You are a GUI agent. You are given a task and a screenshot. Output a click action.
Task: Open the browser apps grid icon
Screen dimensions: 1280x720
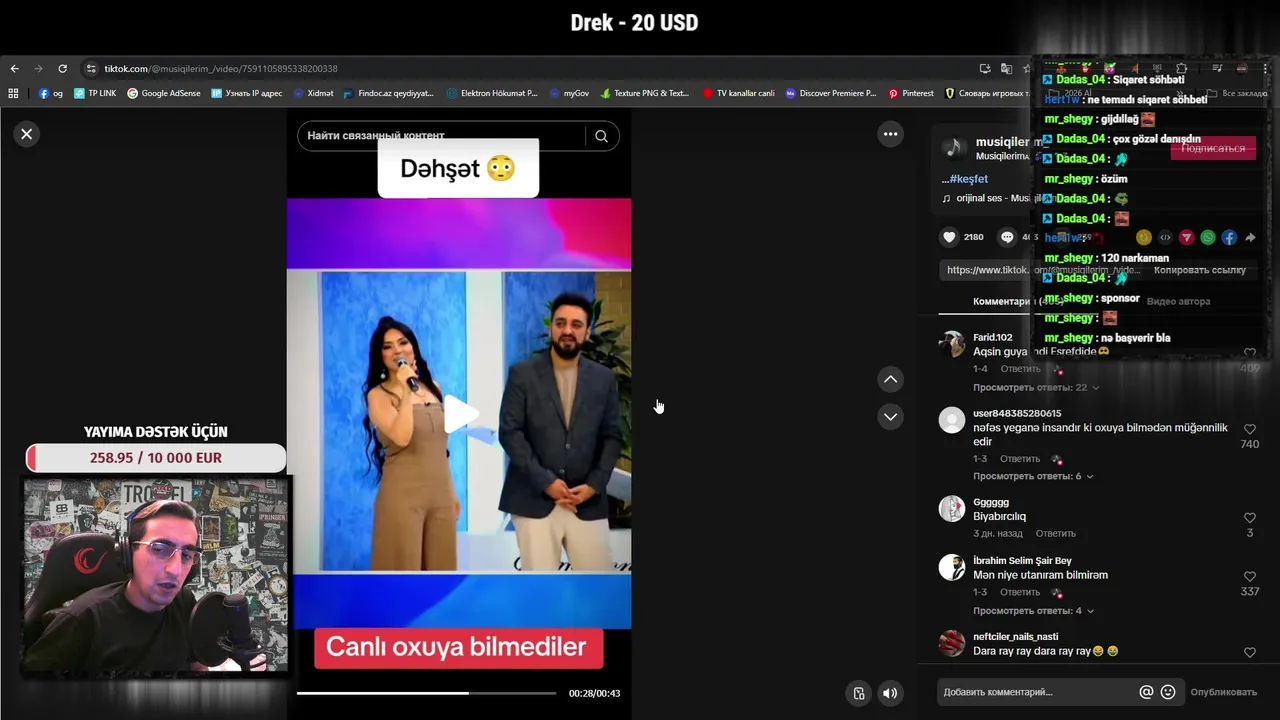pyautogui.click(x=13, y=93)
